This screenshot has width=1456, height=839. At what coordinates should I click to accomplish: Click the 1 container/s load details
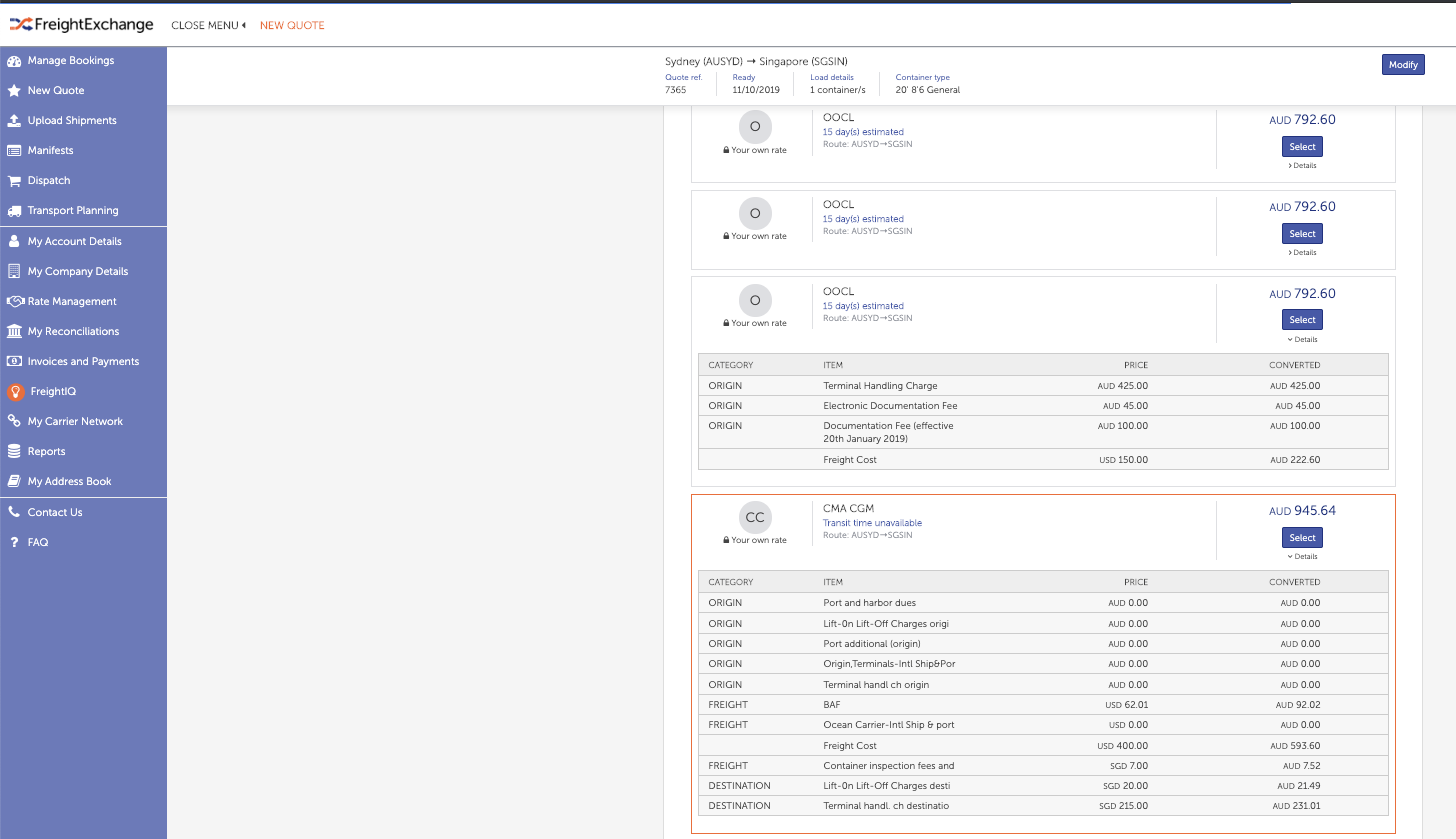(838, 90)
